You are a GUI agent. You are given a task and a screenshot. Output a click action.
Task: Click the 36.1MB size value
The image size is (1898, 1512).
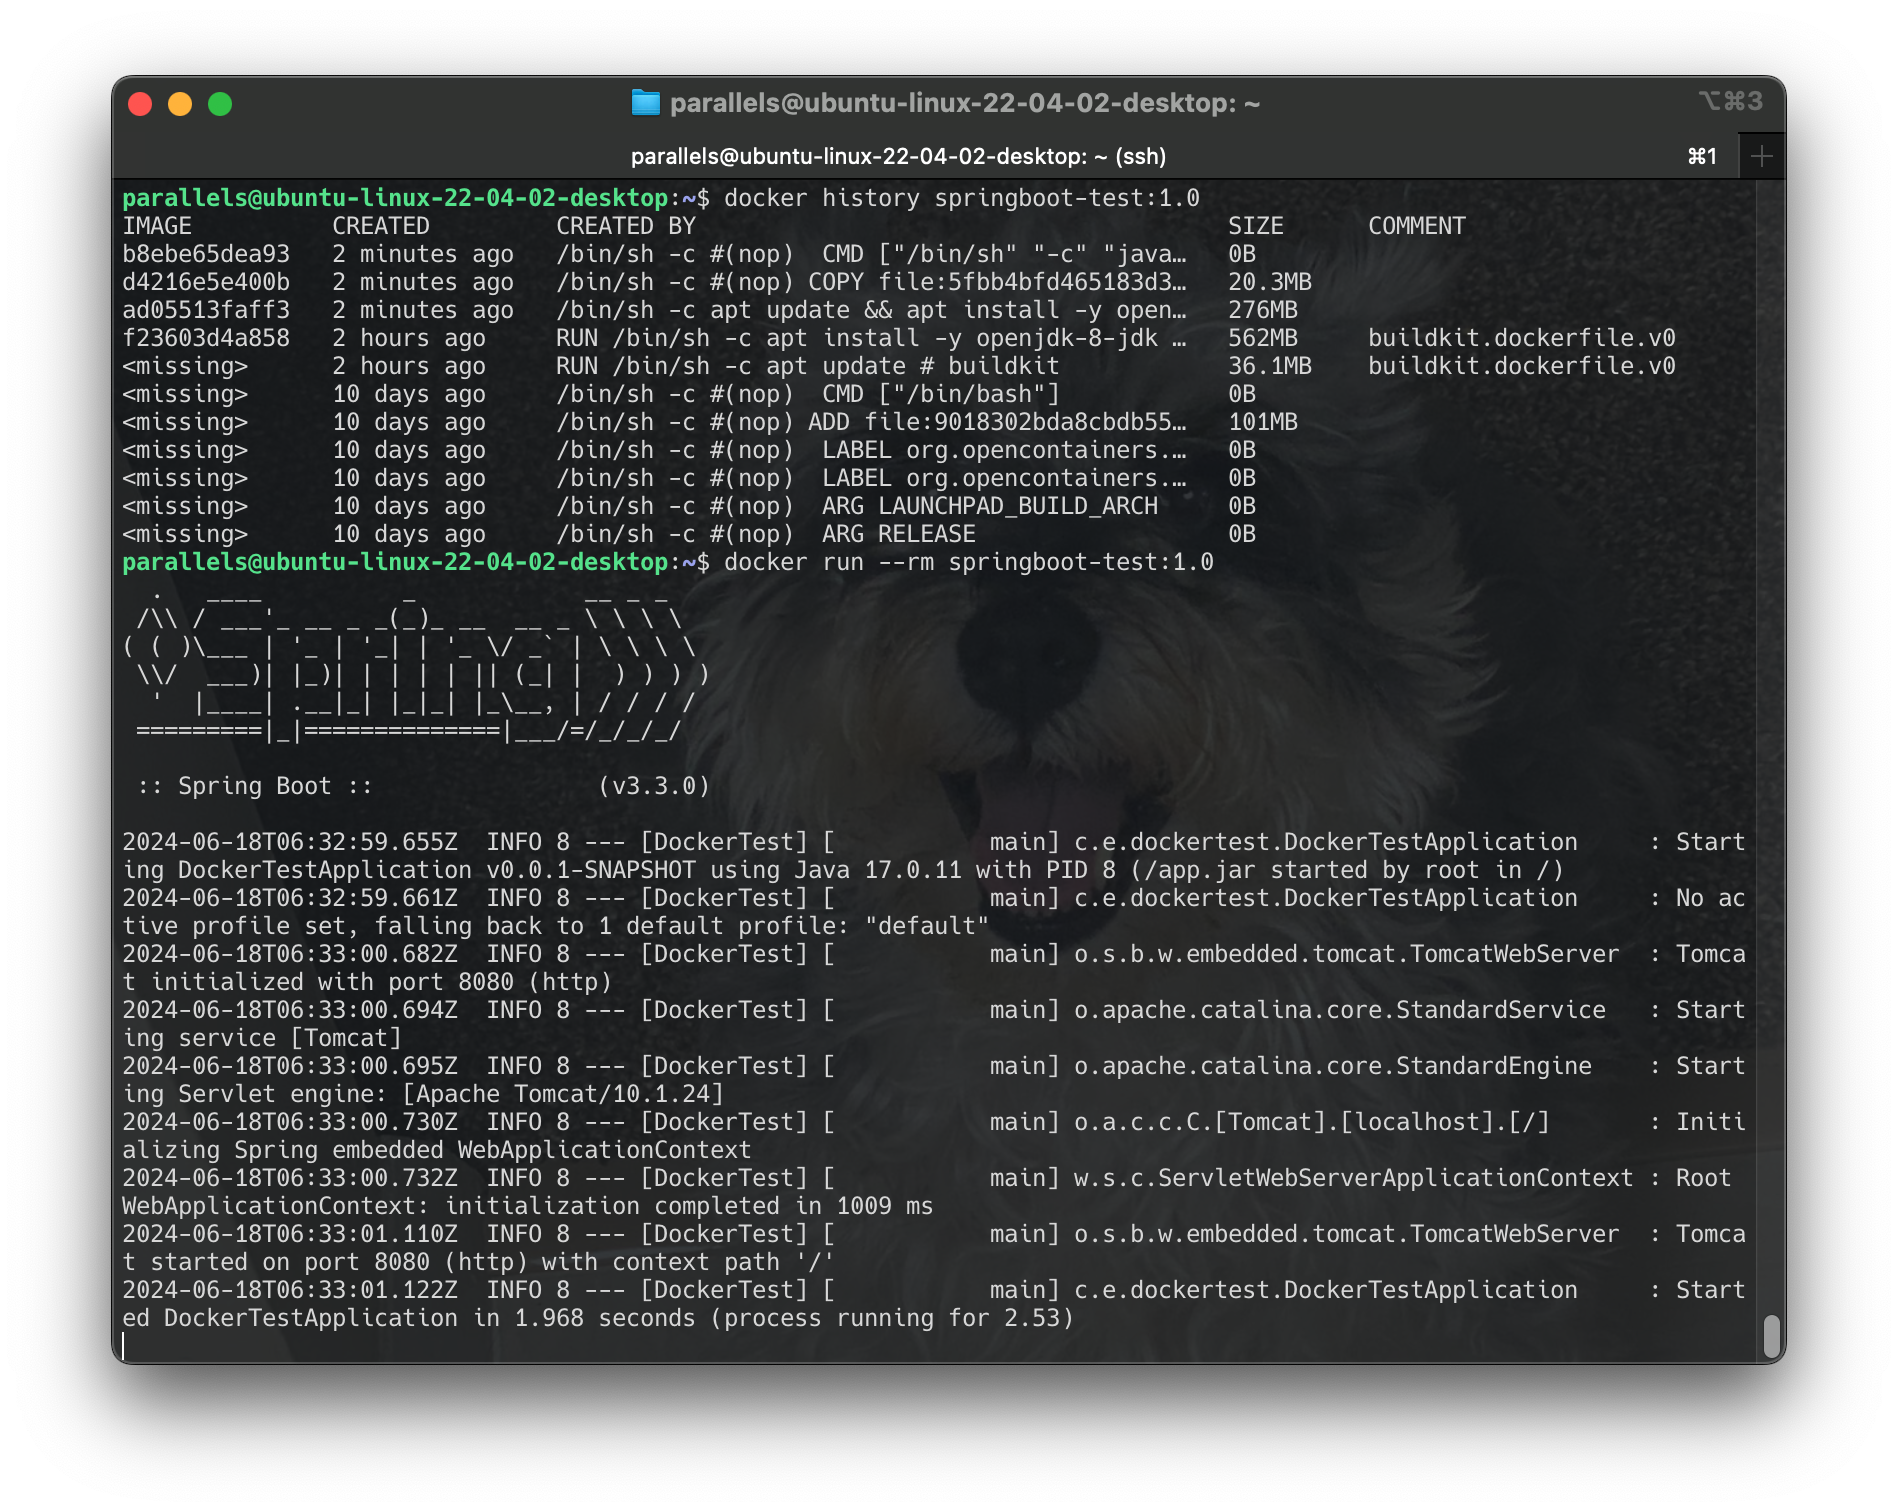pos(1270,366)
